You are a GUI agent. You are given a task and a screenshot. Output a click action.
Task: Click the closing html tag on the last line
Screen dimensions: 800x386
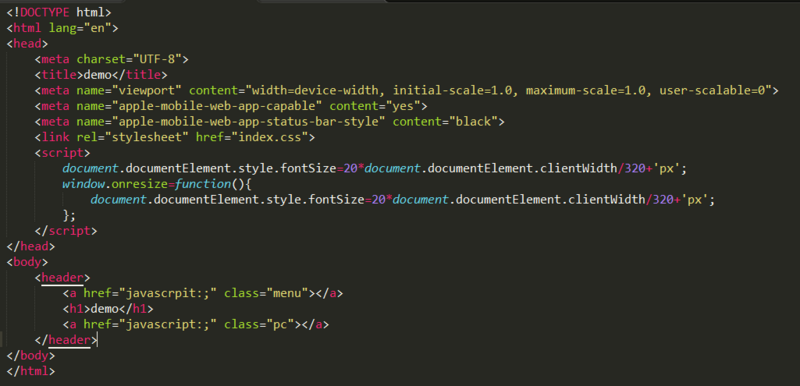[31, 371]
